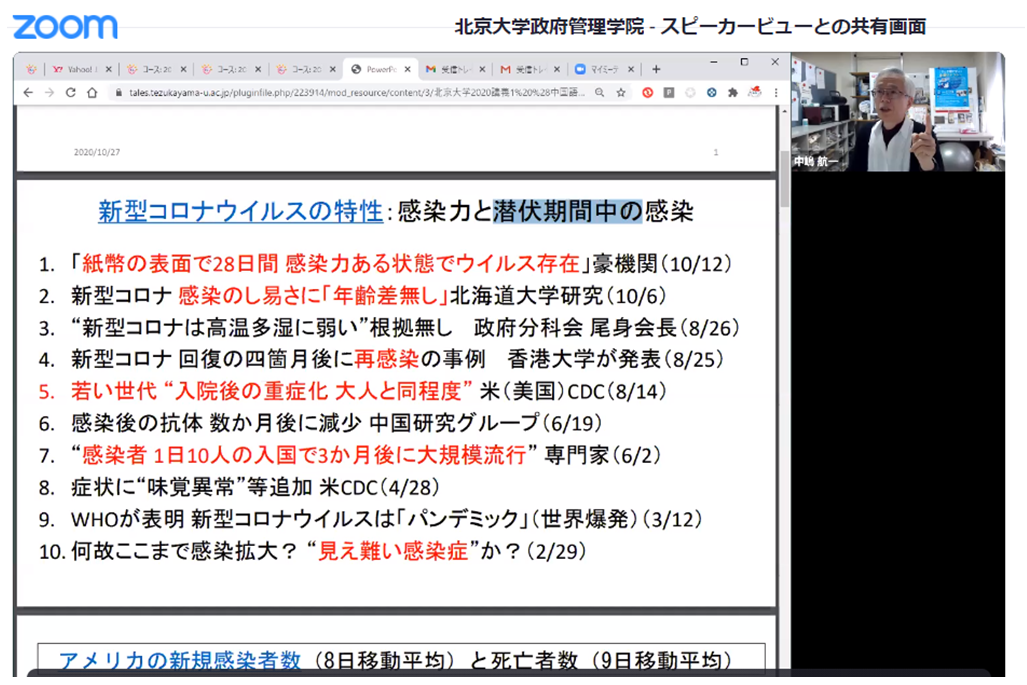
Task: Maximize the shared Chrome window
Action: point(744,62)
